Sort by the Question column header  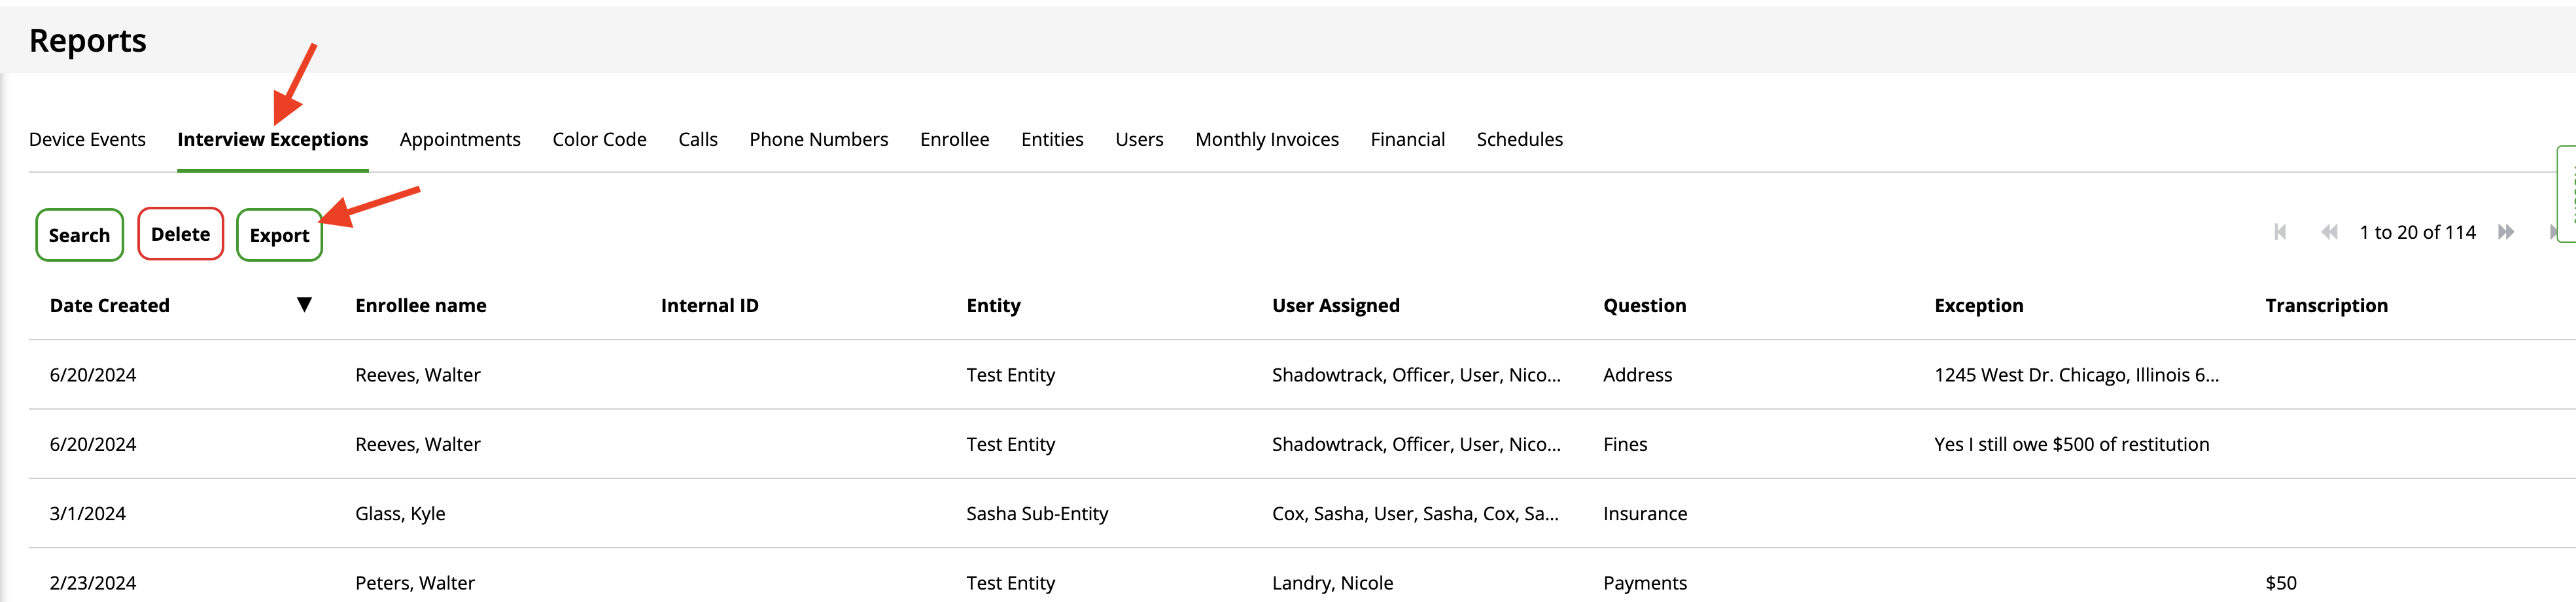1644,306
